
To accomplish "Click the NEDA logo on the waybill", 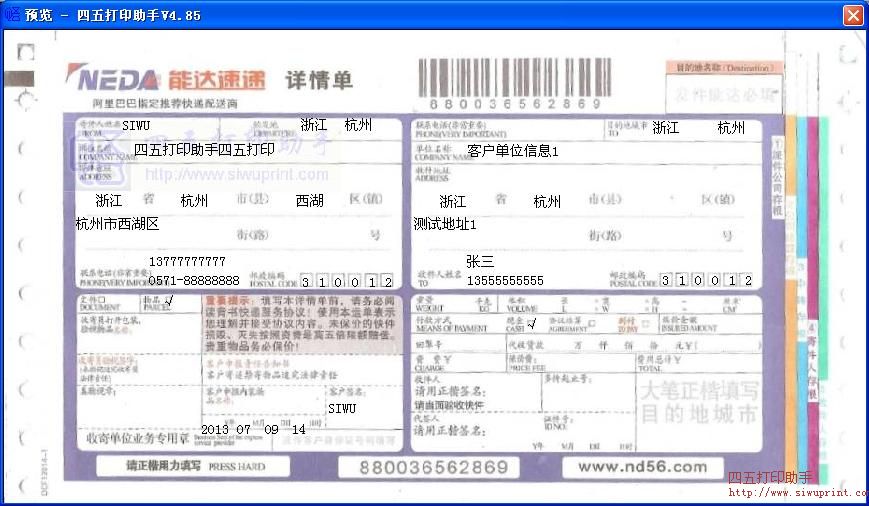I will coord(112,79).
